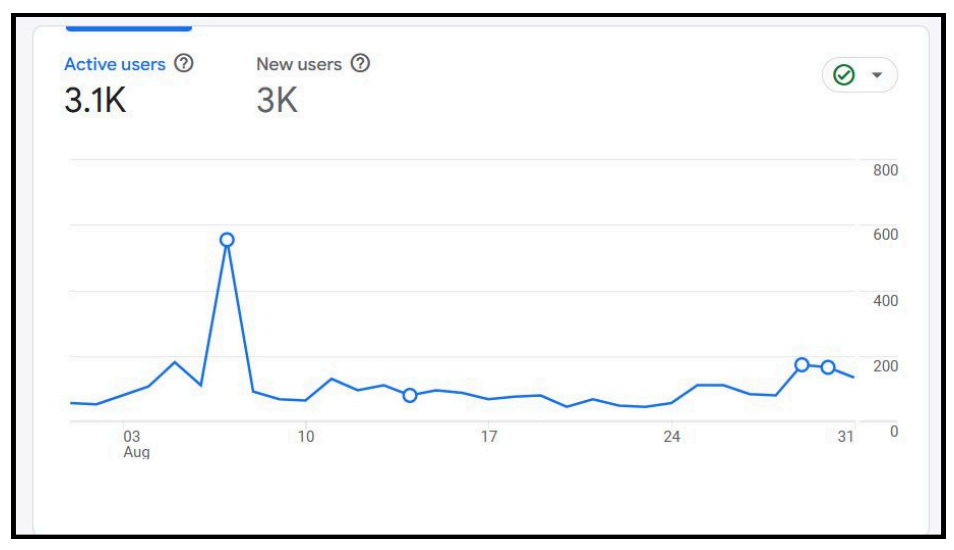Image resolution: width=954 pixels, height=550 pixels.
Task: Click the "31" x-axis date label
Action: 846,437
